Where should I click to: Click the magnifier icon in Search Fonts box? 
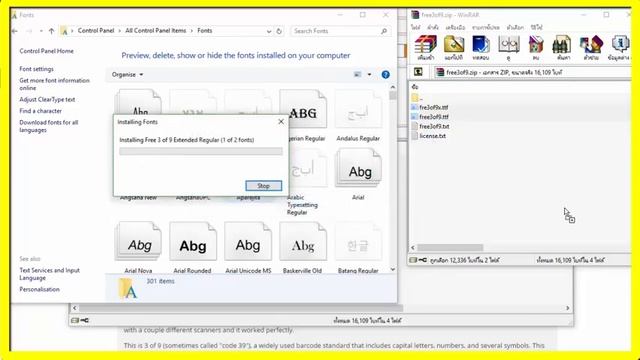(384, 31)
